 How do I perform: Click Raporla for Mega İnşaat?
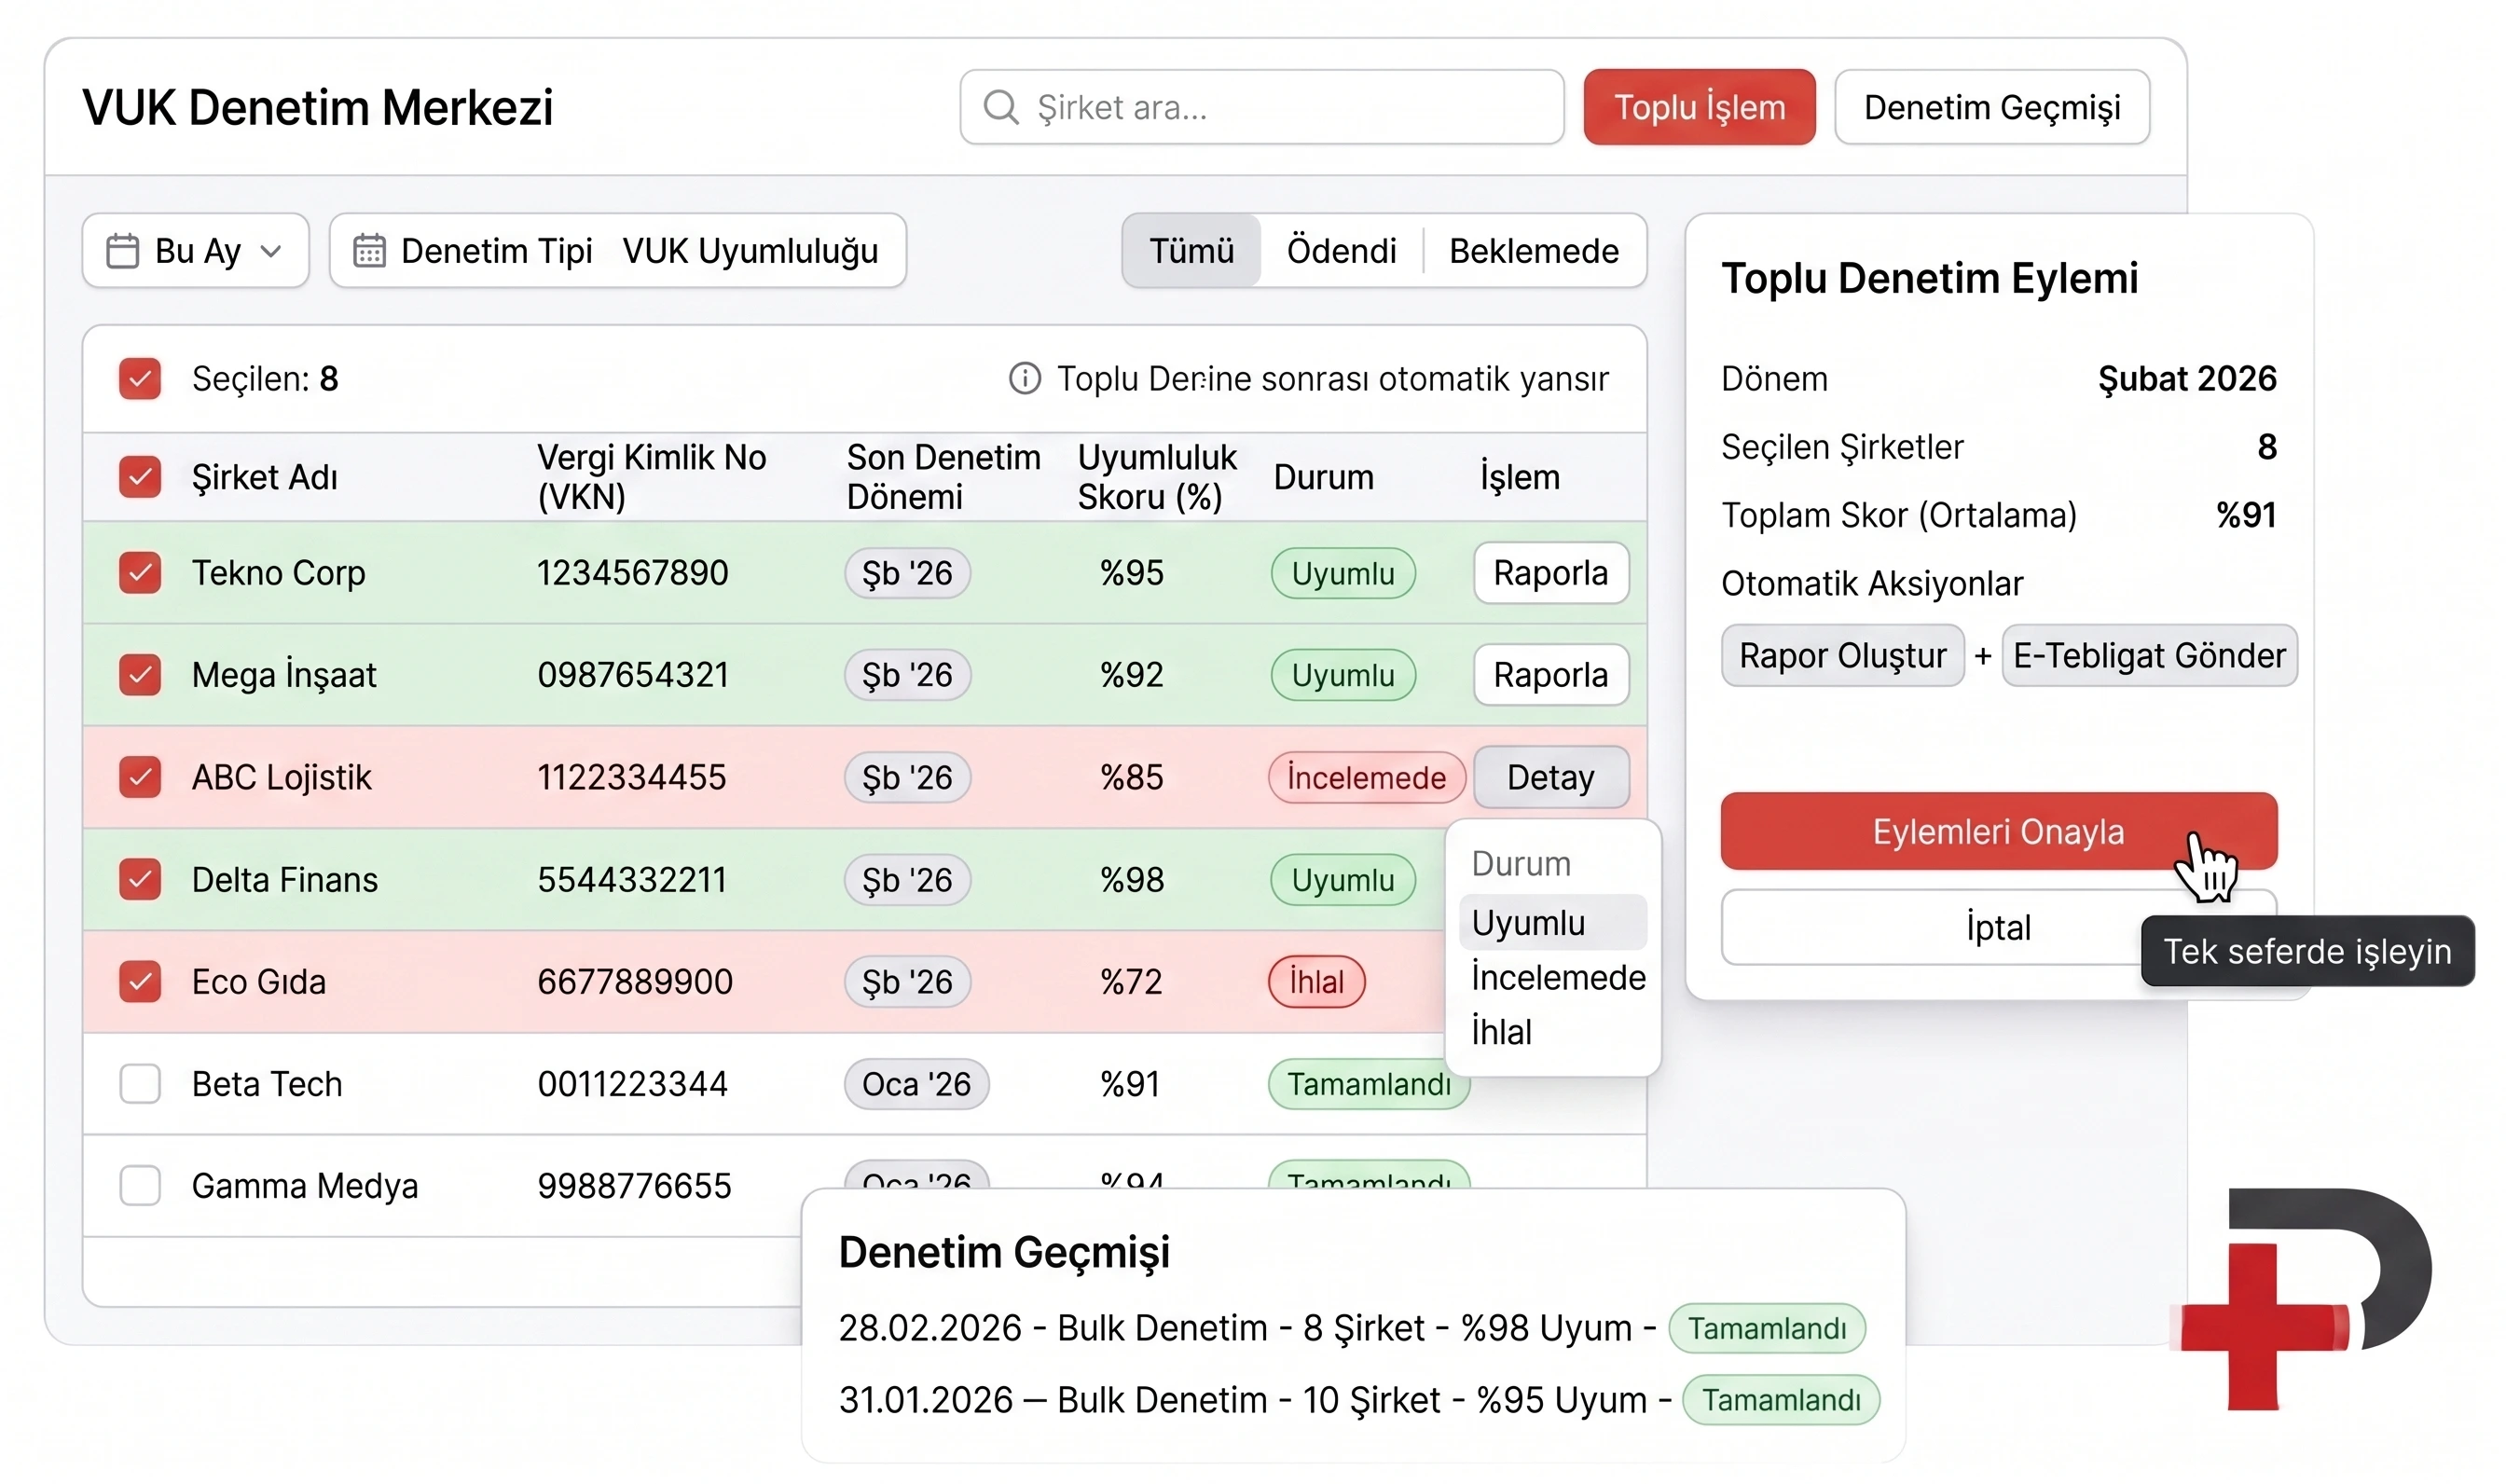coord(1550,675)
